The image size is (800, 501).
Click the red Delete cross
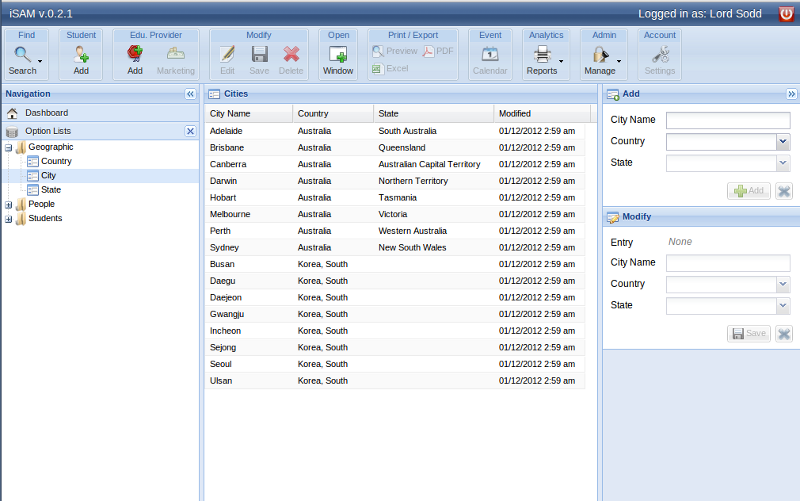(291, 54)
